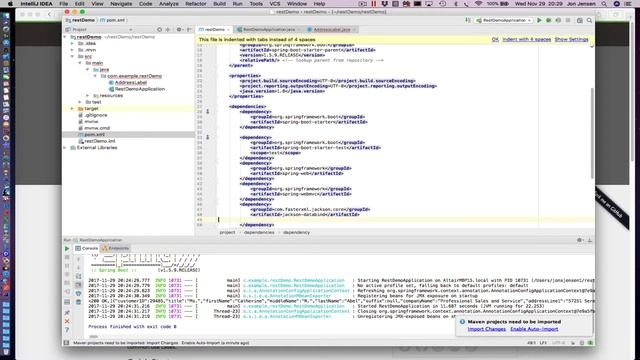Viewport: 640px width, 360px height.
Task: Open Spotlight search in macOS menu bar
Action: click(x=604, y=4)
